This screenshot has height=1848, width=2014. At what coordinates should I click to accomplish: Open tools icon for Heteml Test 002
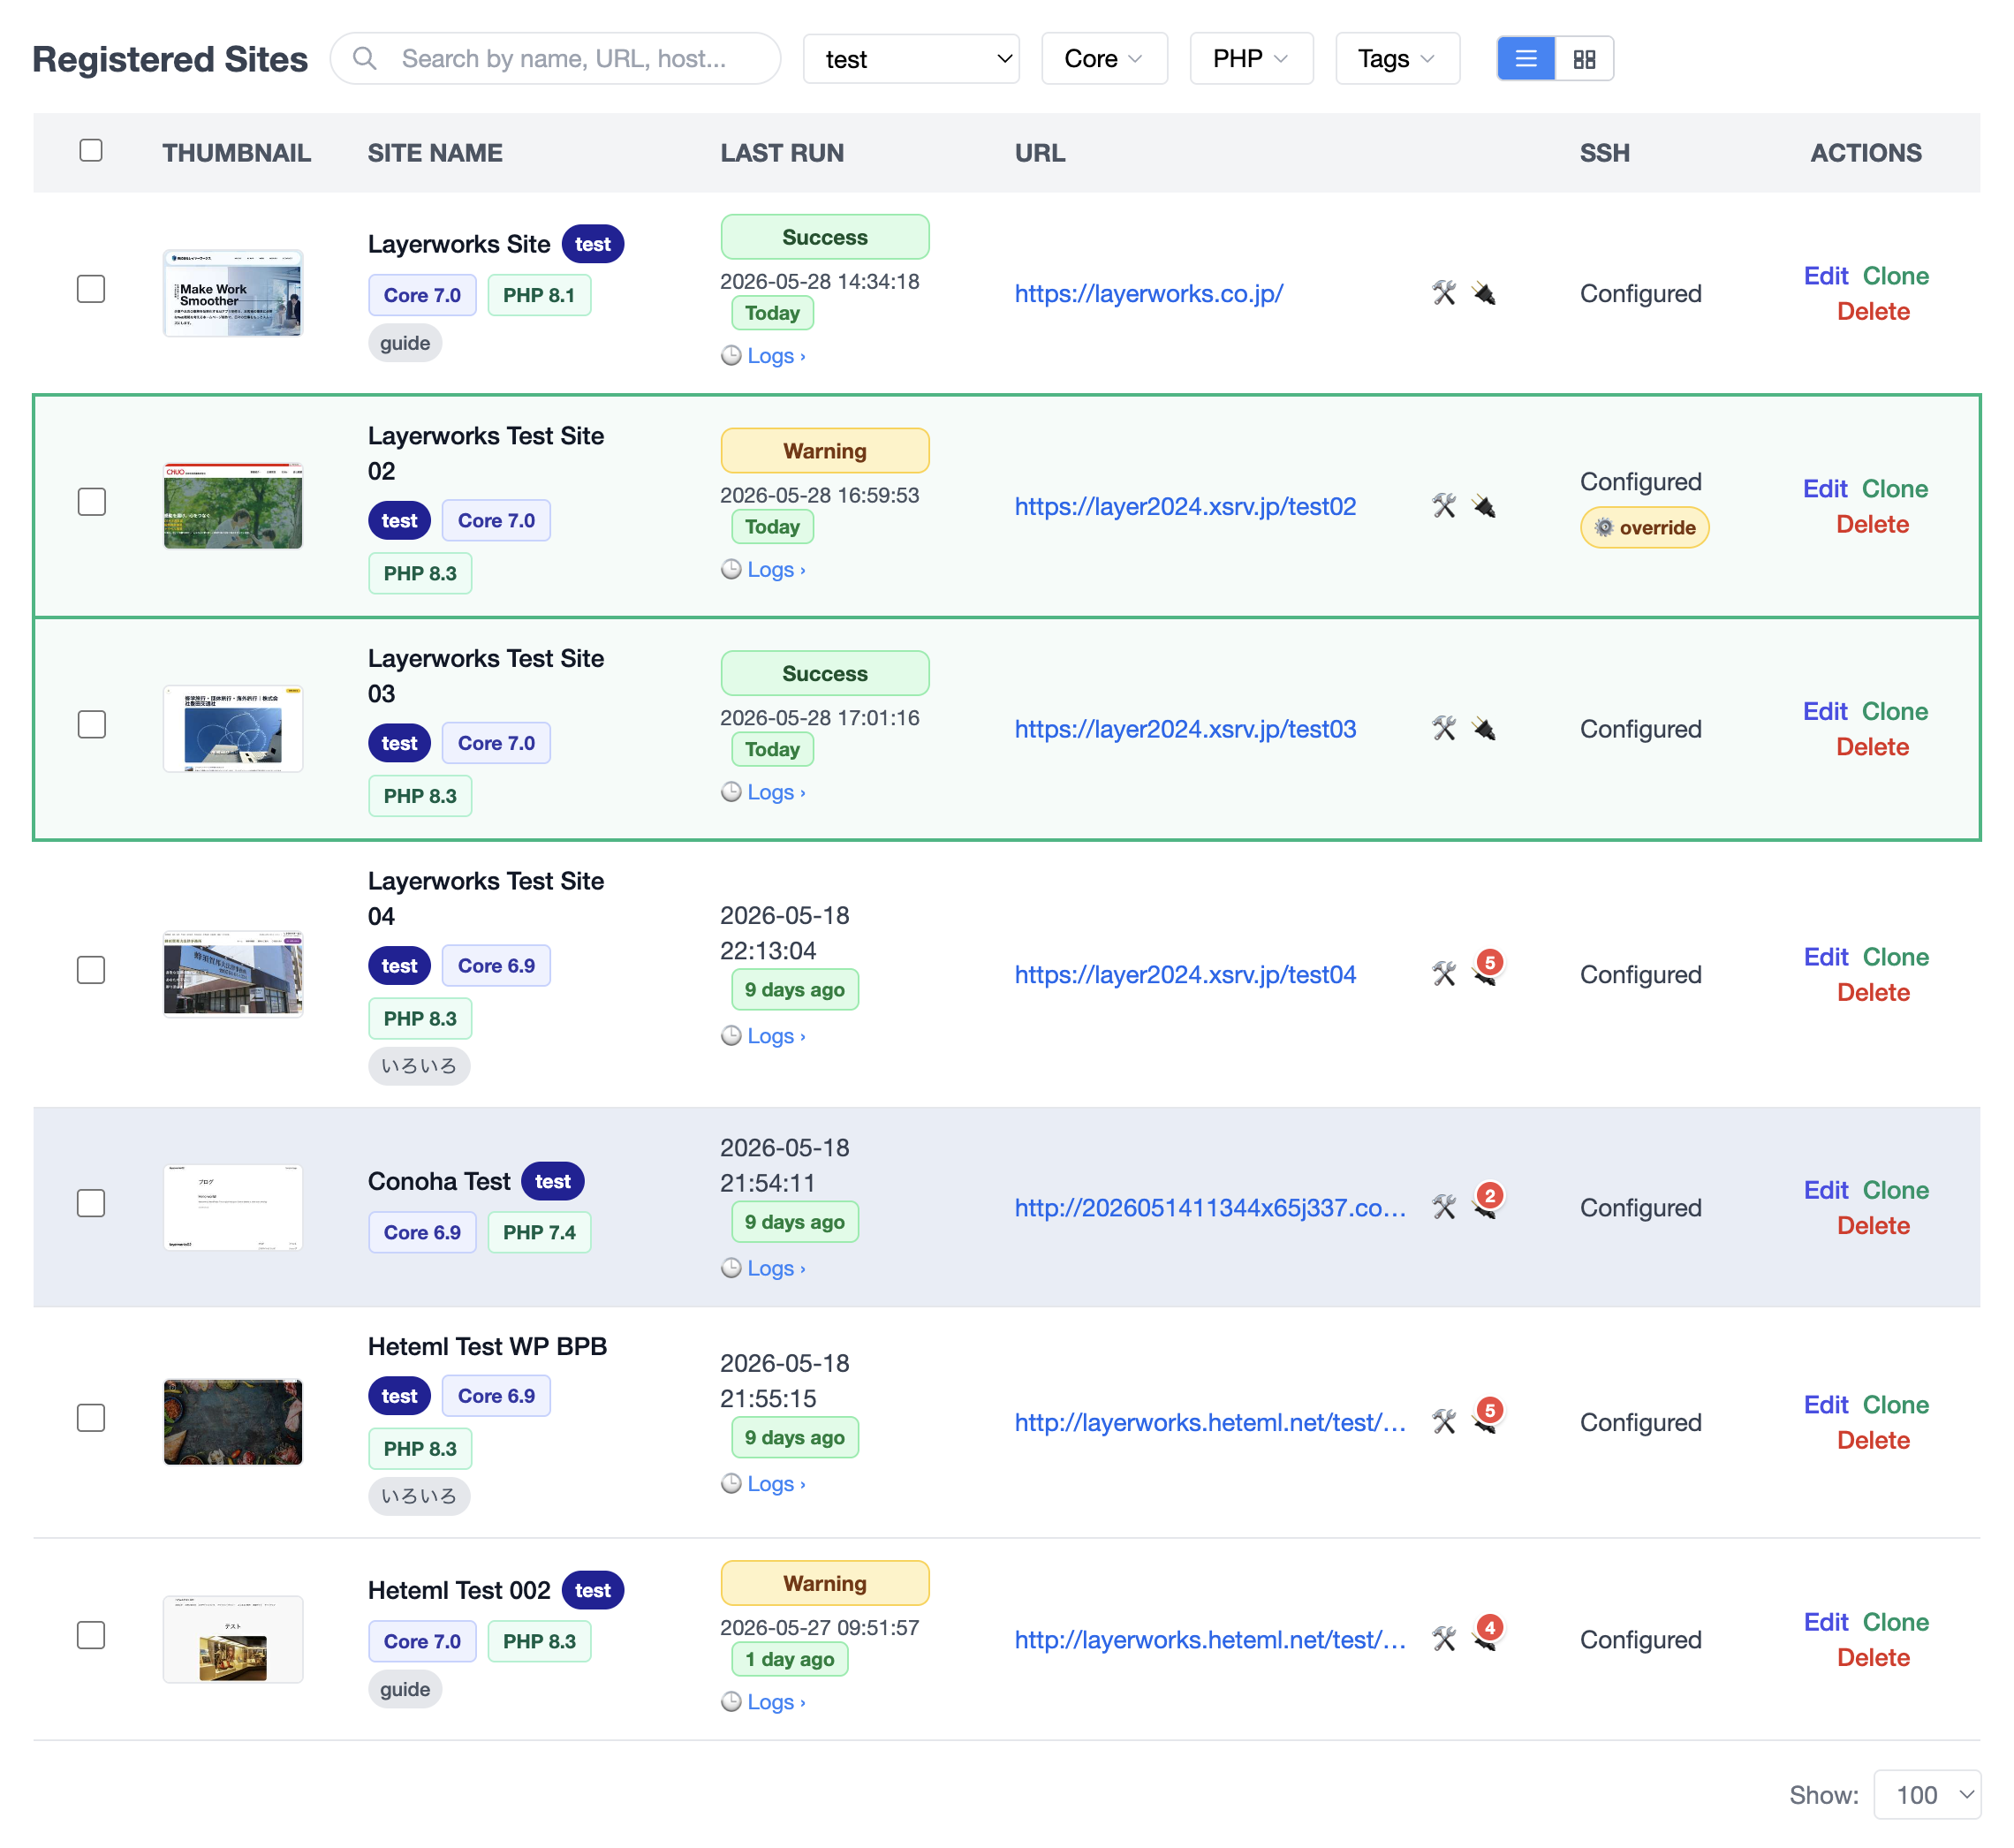1444,1639
